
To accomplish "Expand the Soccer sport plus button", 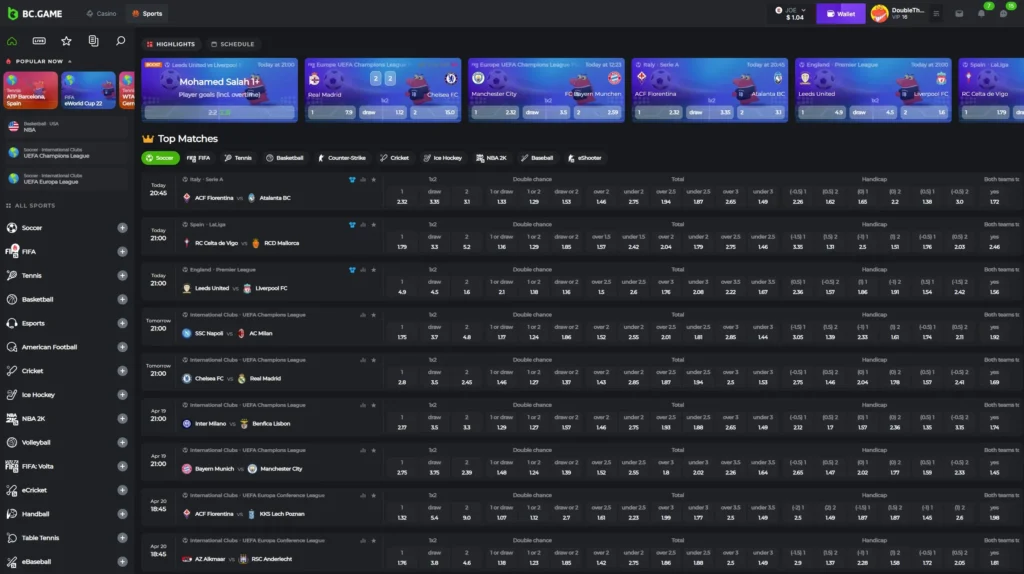I will coord(122,228).
